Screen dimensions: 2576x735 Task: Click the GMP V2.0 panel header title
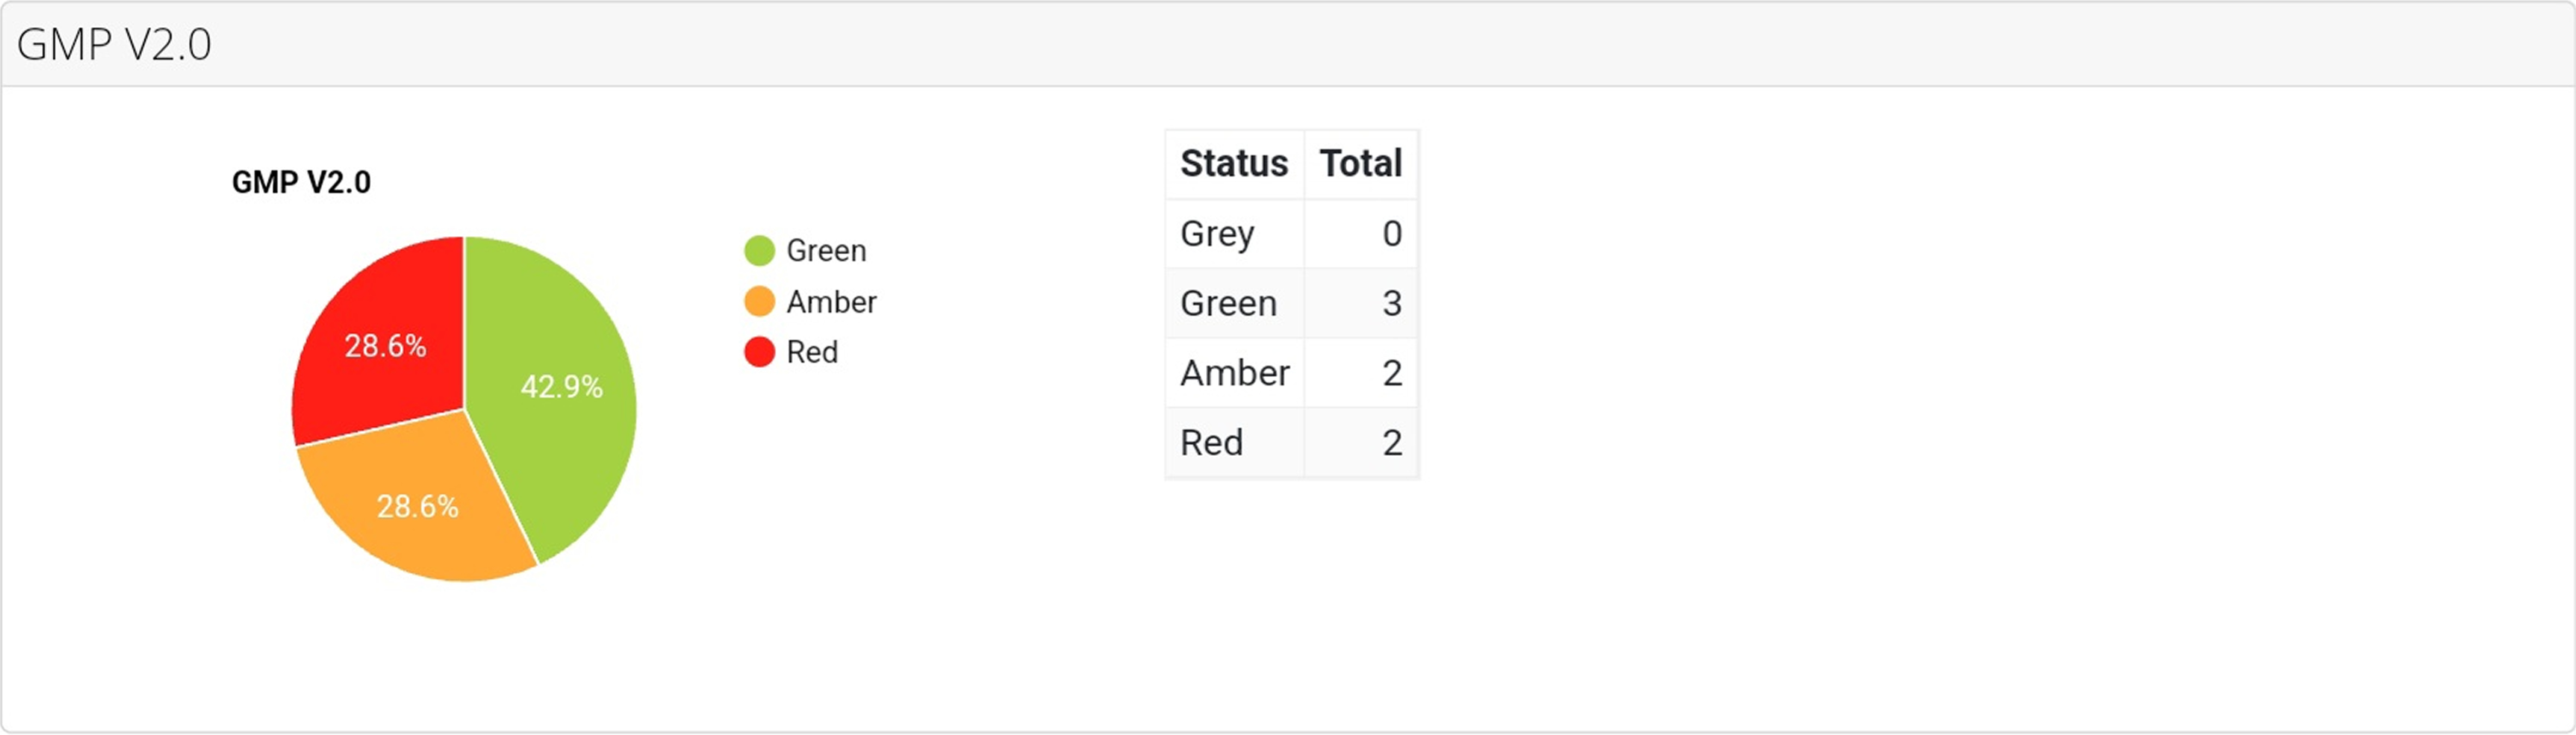pos(114,44)
